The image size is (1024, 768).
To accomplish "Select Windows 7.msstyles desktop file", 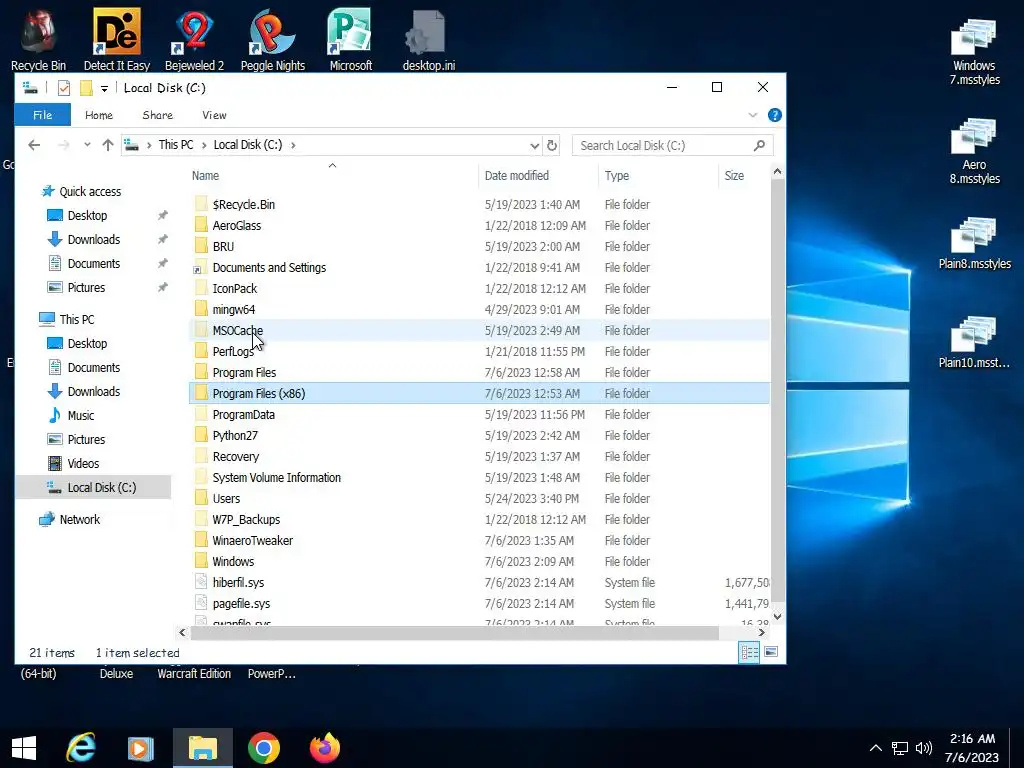I will click(974, 51).
